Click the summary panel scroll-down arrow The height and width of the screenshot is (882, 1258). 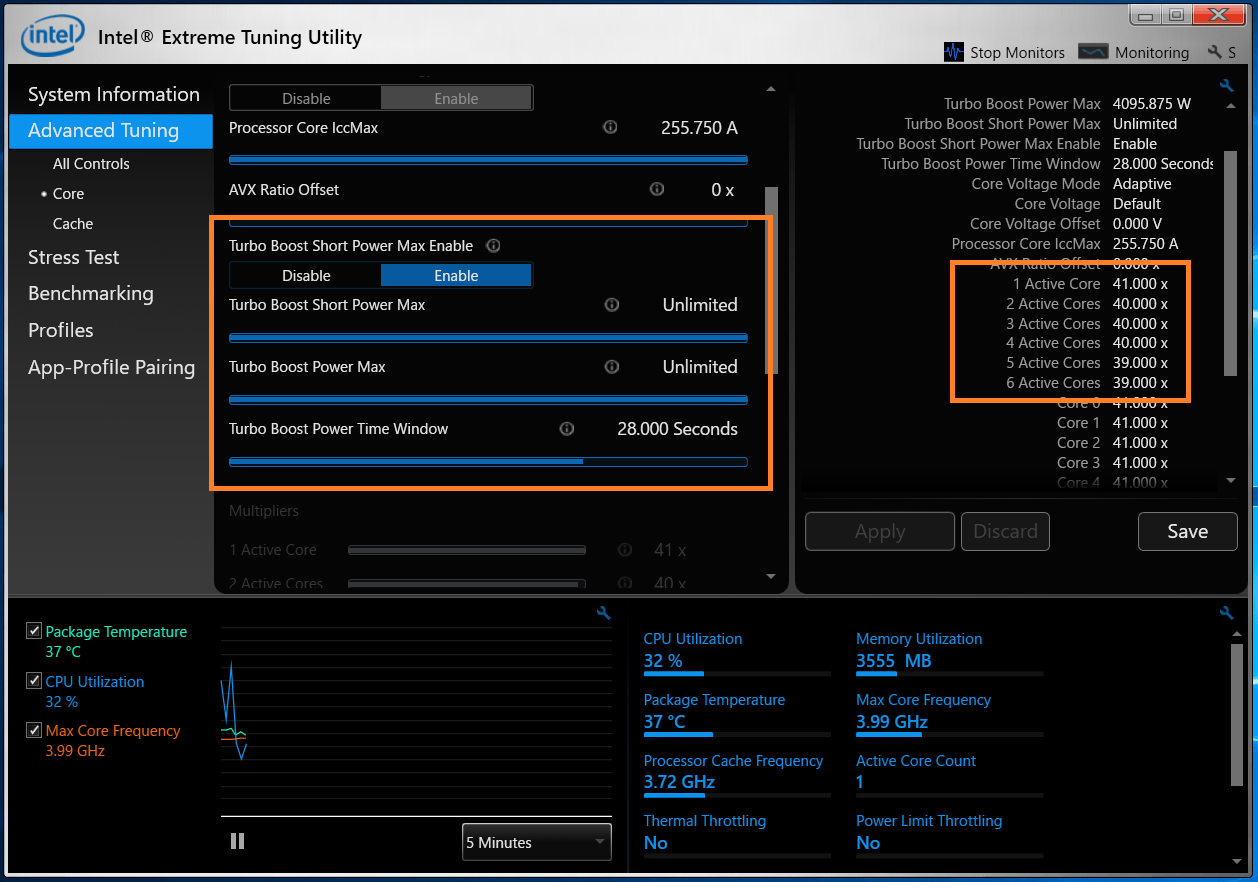(1231, 481)
